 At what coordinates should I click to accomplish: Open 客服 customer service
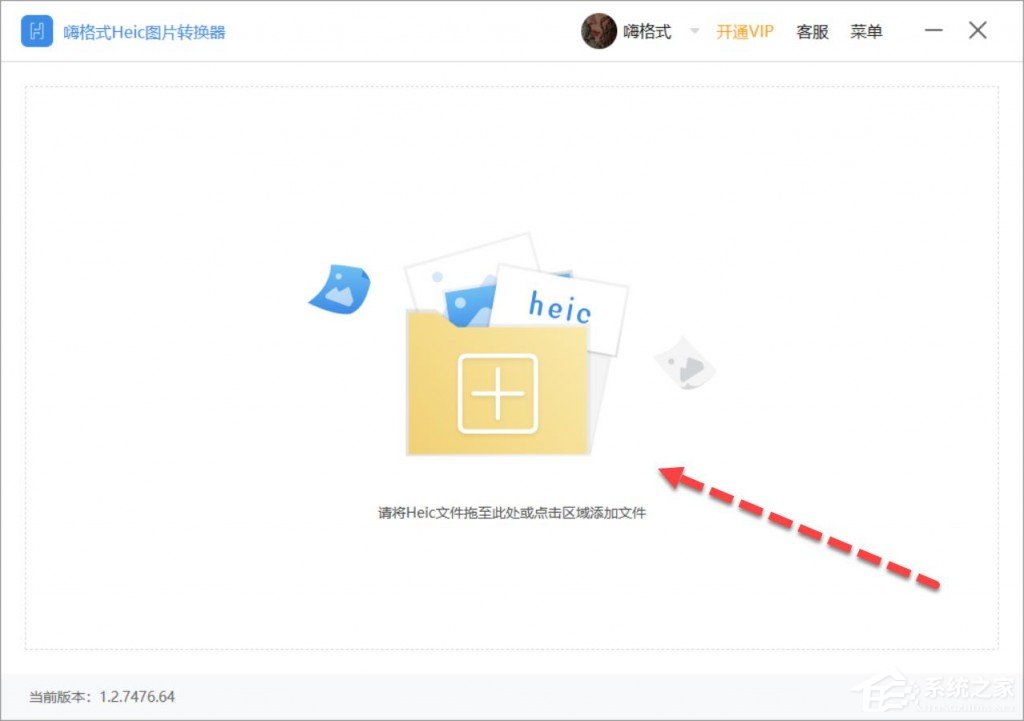click(811, 31)
